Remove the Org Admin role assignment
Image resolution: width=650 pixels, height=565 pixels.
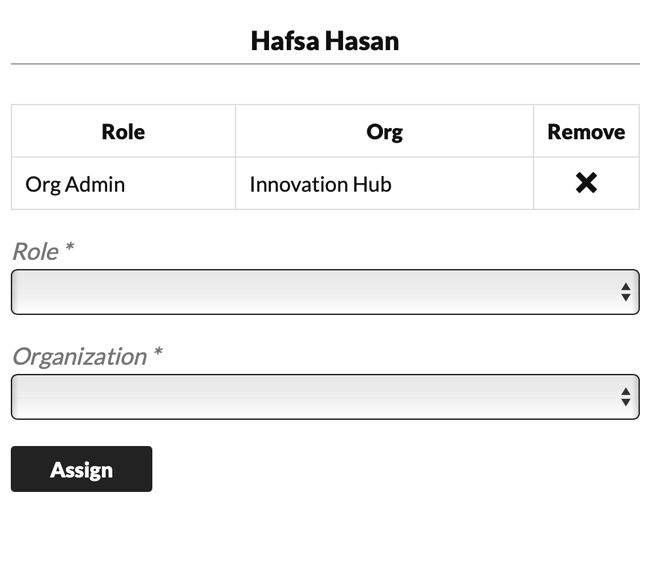pyautogui.click(x=586, y=183)
